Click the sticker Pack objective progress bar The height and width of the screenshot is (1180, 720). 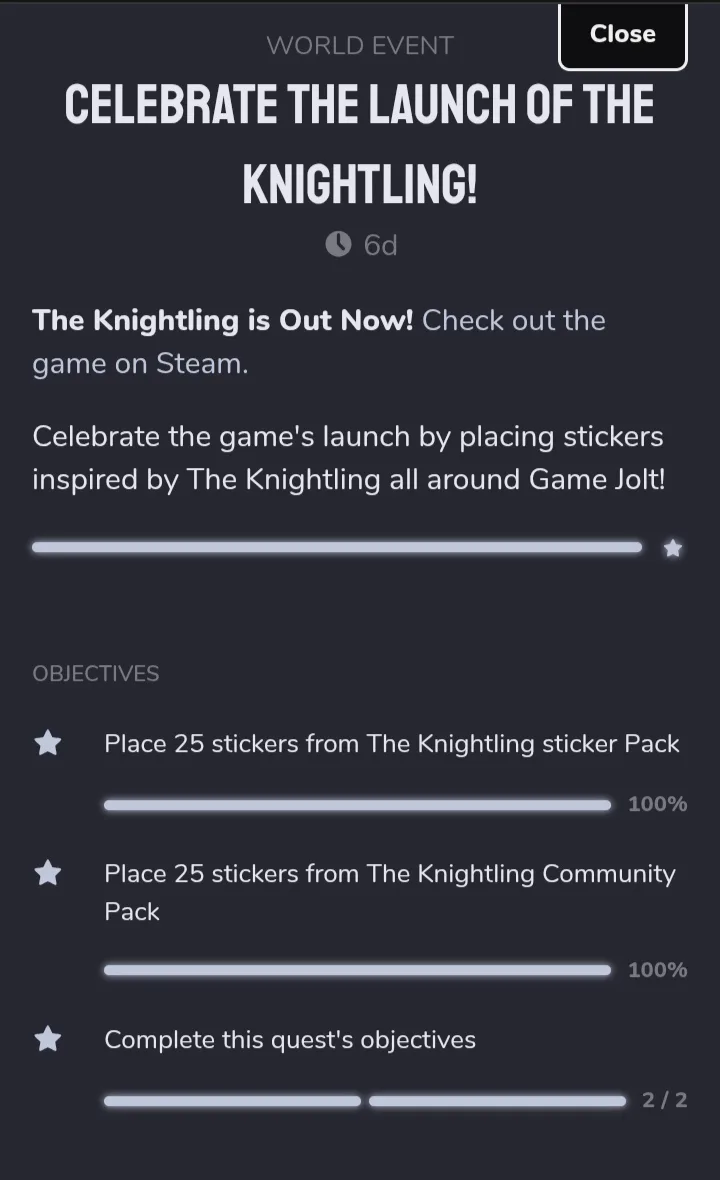tap(357, 805)
